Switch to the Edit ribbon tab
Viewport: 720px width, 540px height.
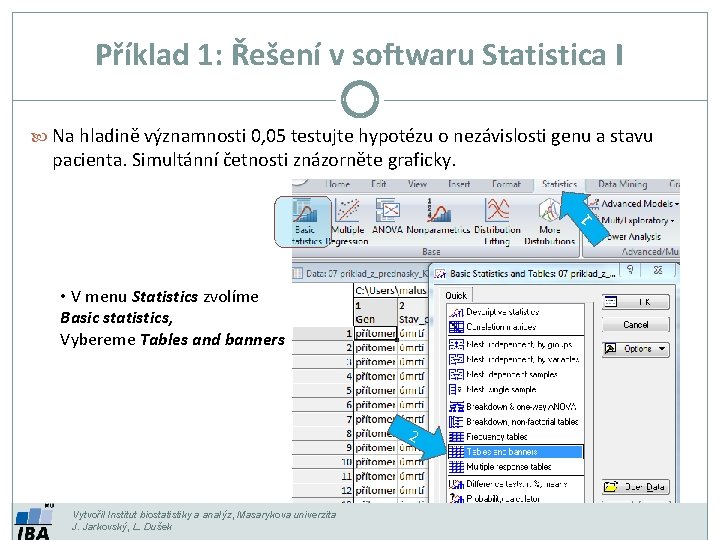(x=379, y=184)
